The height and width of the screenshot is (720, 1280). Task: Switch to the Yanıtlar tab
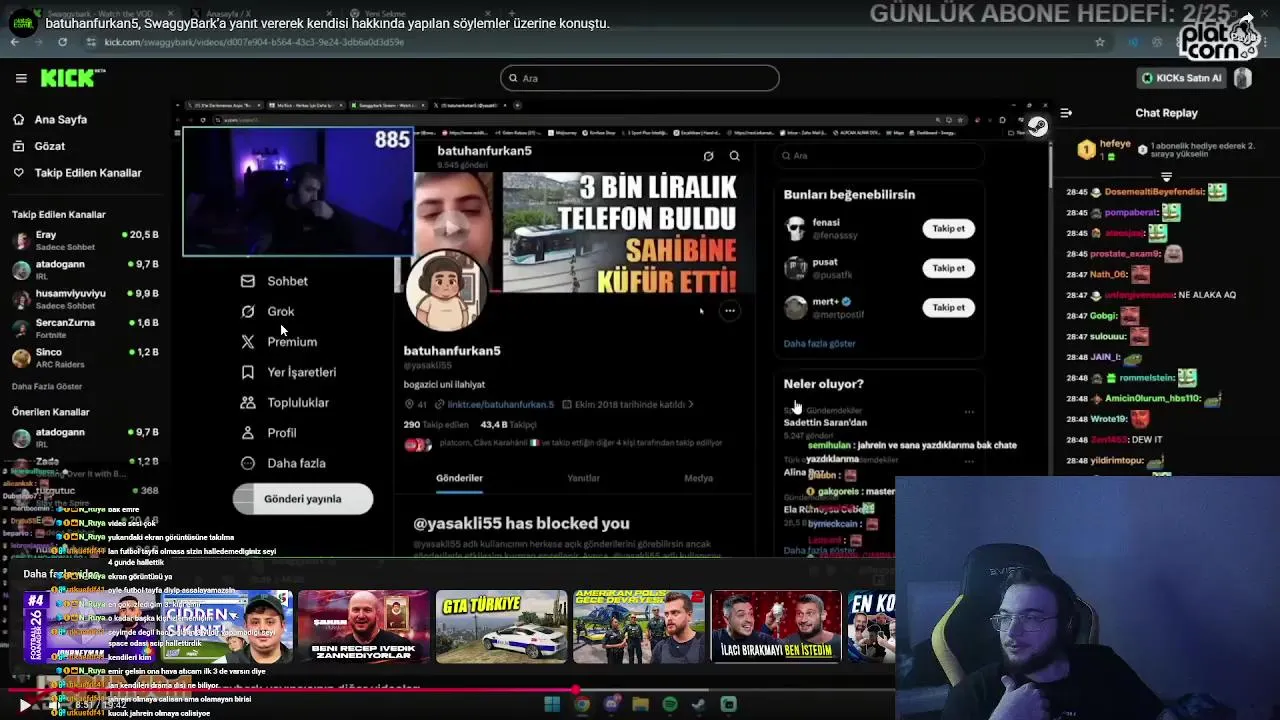[583, 478]
